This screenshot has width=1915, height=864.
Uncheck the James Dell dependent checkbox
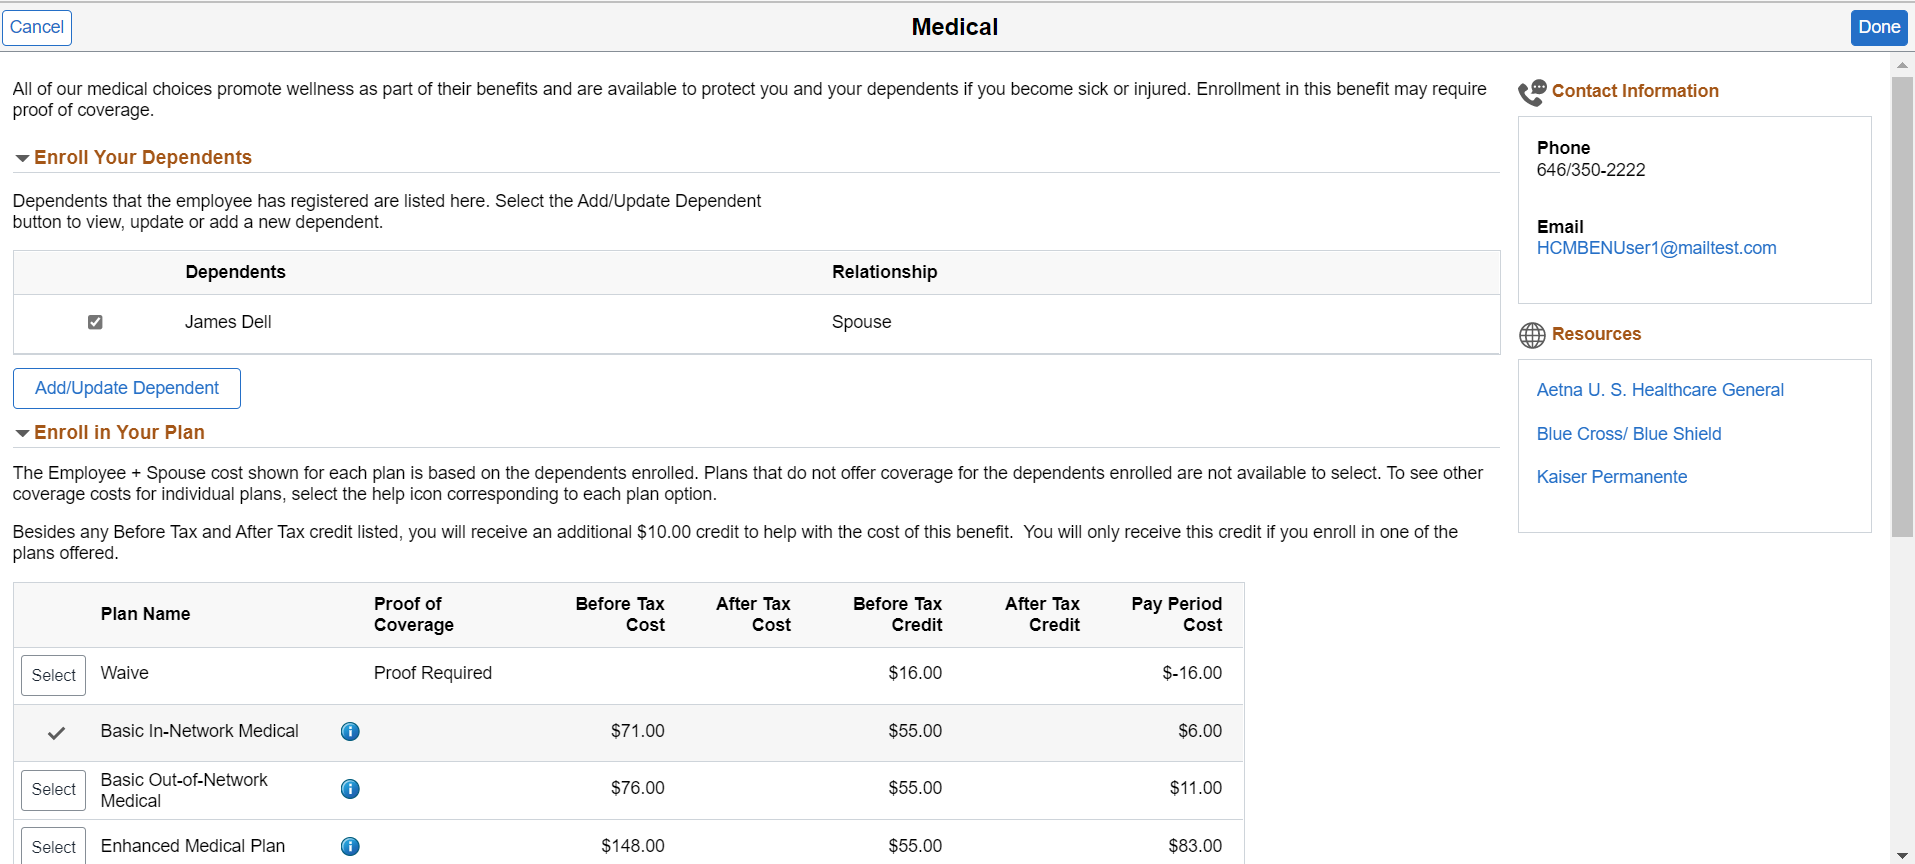click(95, 322)
